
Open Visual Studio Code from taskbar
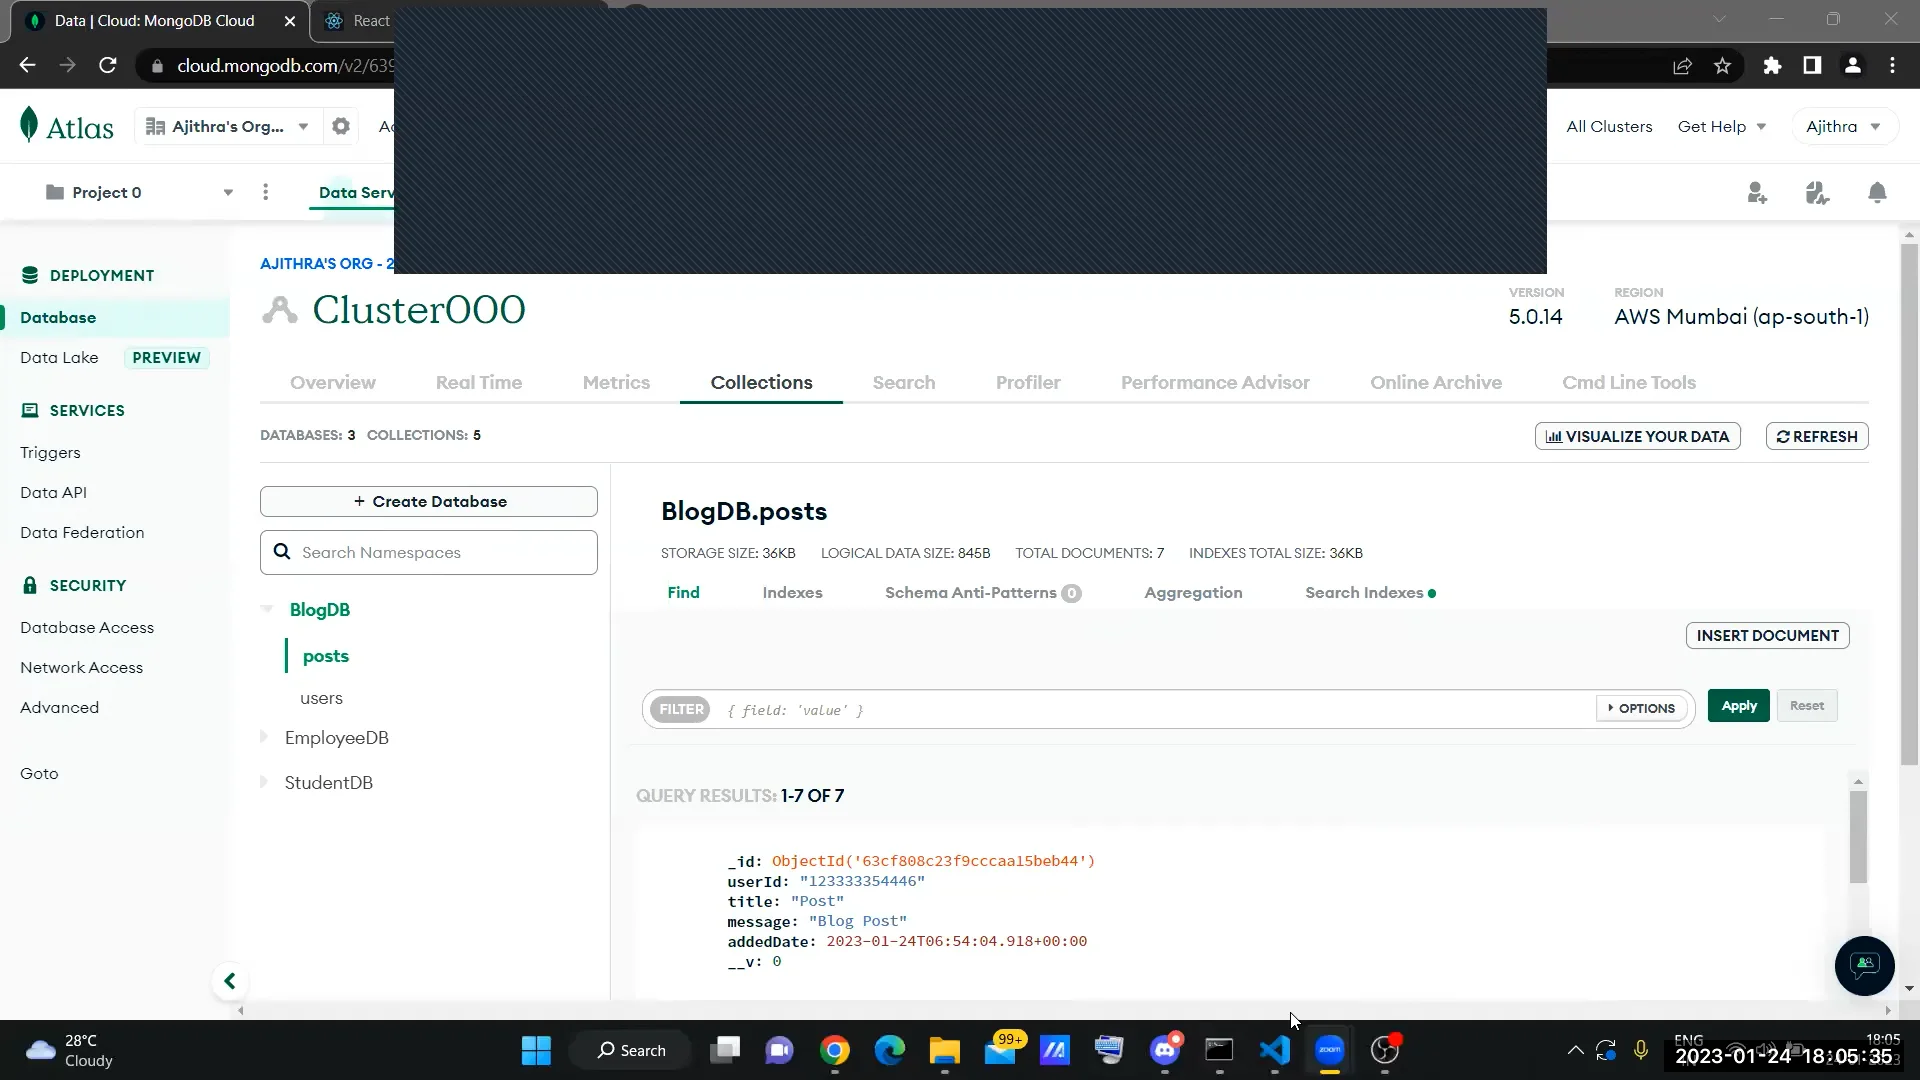coord(1274,1050)
